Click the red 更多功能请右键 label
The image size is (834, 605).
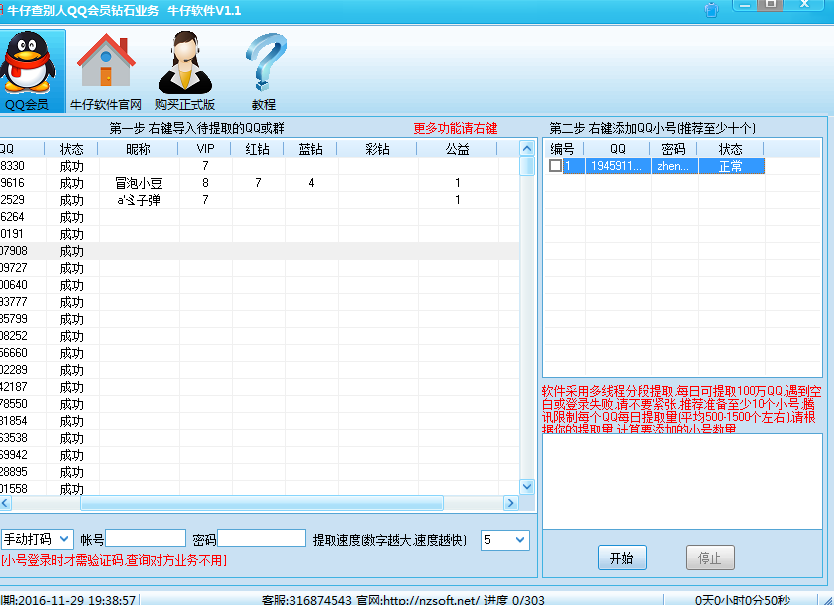[x=455, y=128]
